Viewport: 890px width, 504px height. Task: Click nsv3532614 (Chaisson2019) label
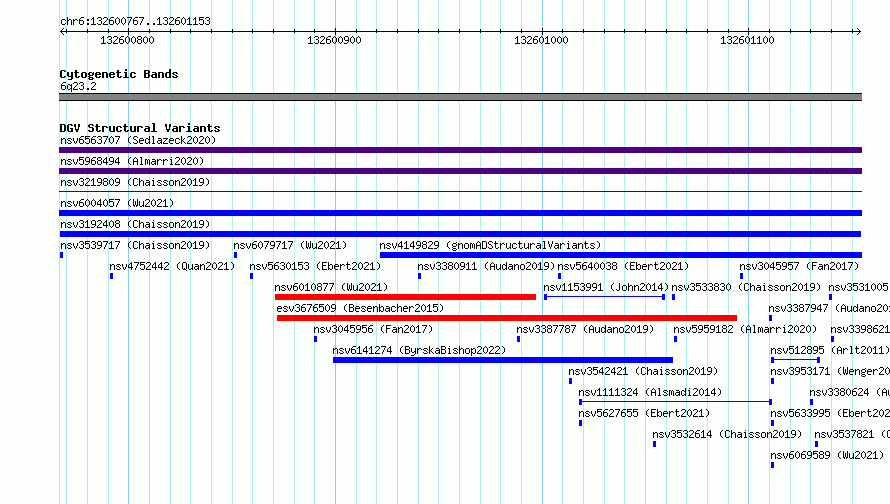727,434
